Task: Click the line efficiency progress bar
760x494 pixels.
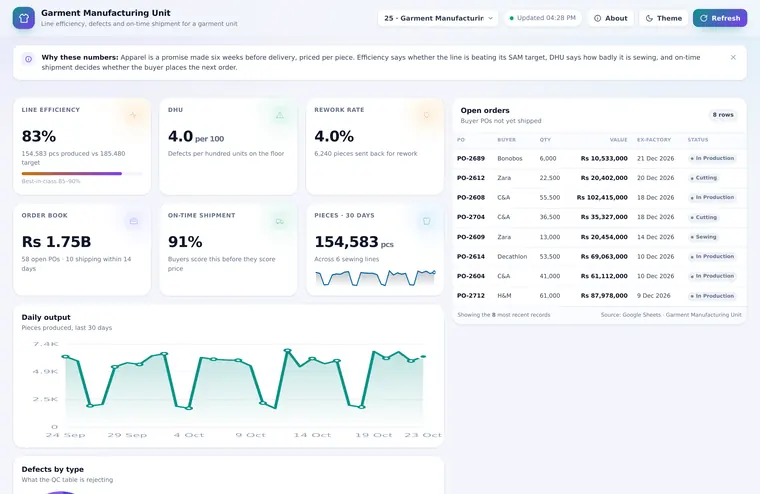Action: pos(82,174)
